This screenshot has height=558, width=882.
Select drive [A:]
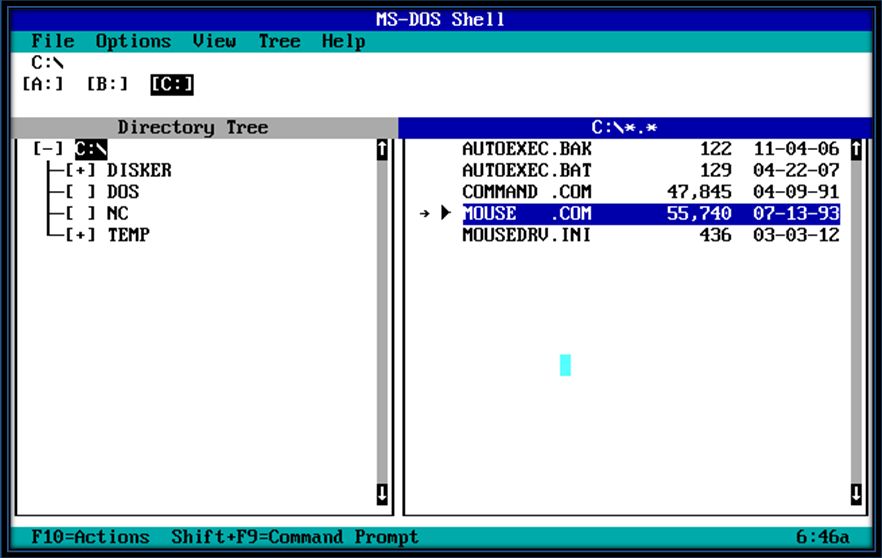(x=43, y=84)
